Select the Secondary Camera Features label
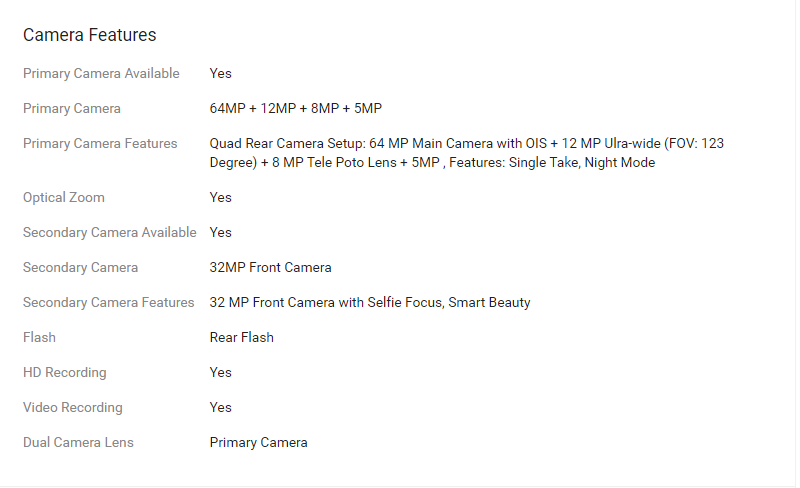800x488 pixels. pos(109,302)
